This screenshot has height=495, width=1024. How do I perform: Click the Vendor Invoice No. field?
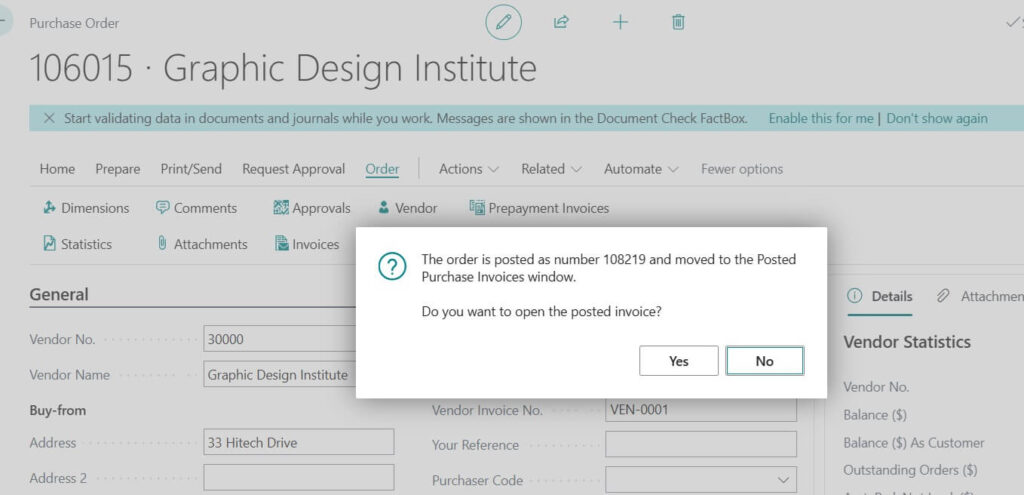700,410
